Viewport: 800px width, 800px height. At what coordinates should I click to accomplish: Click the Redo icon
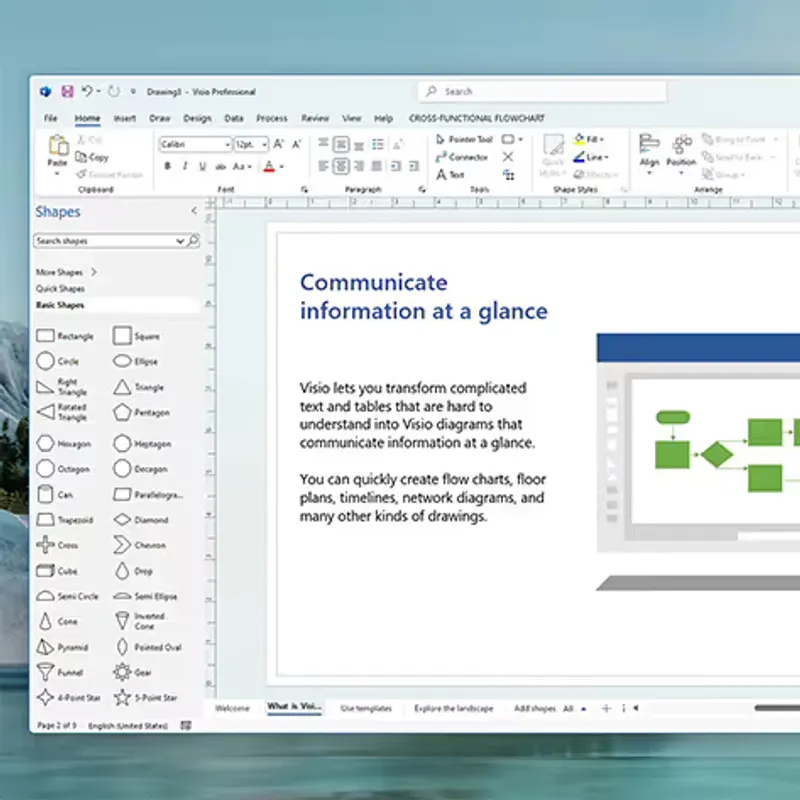[114, 91]
